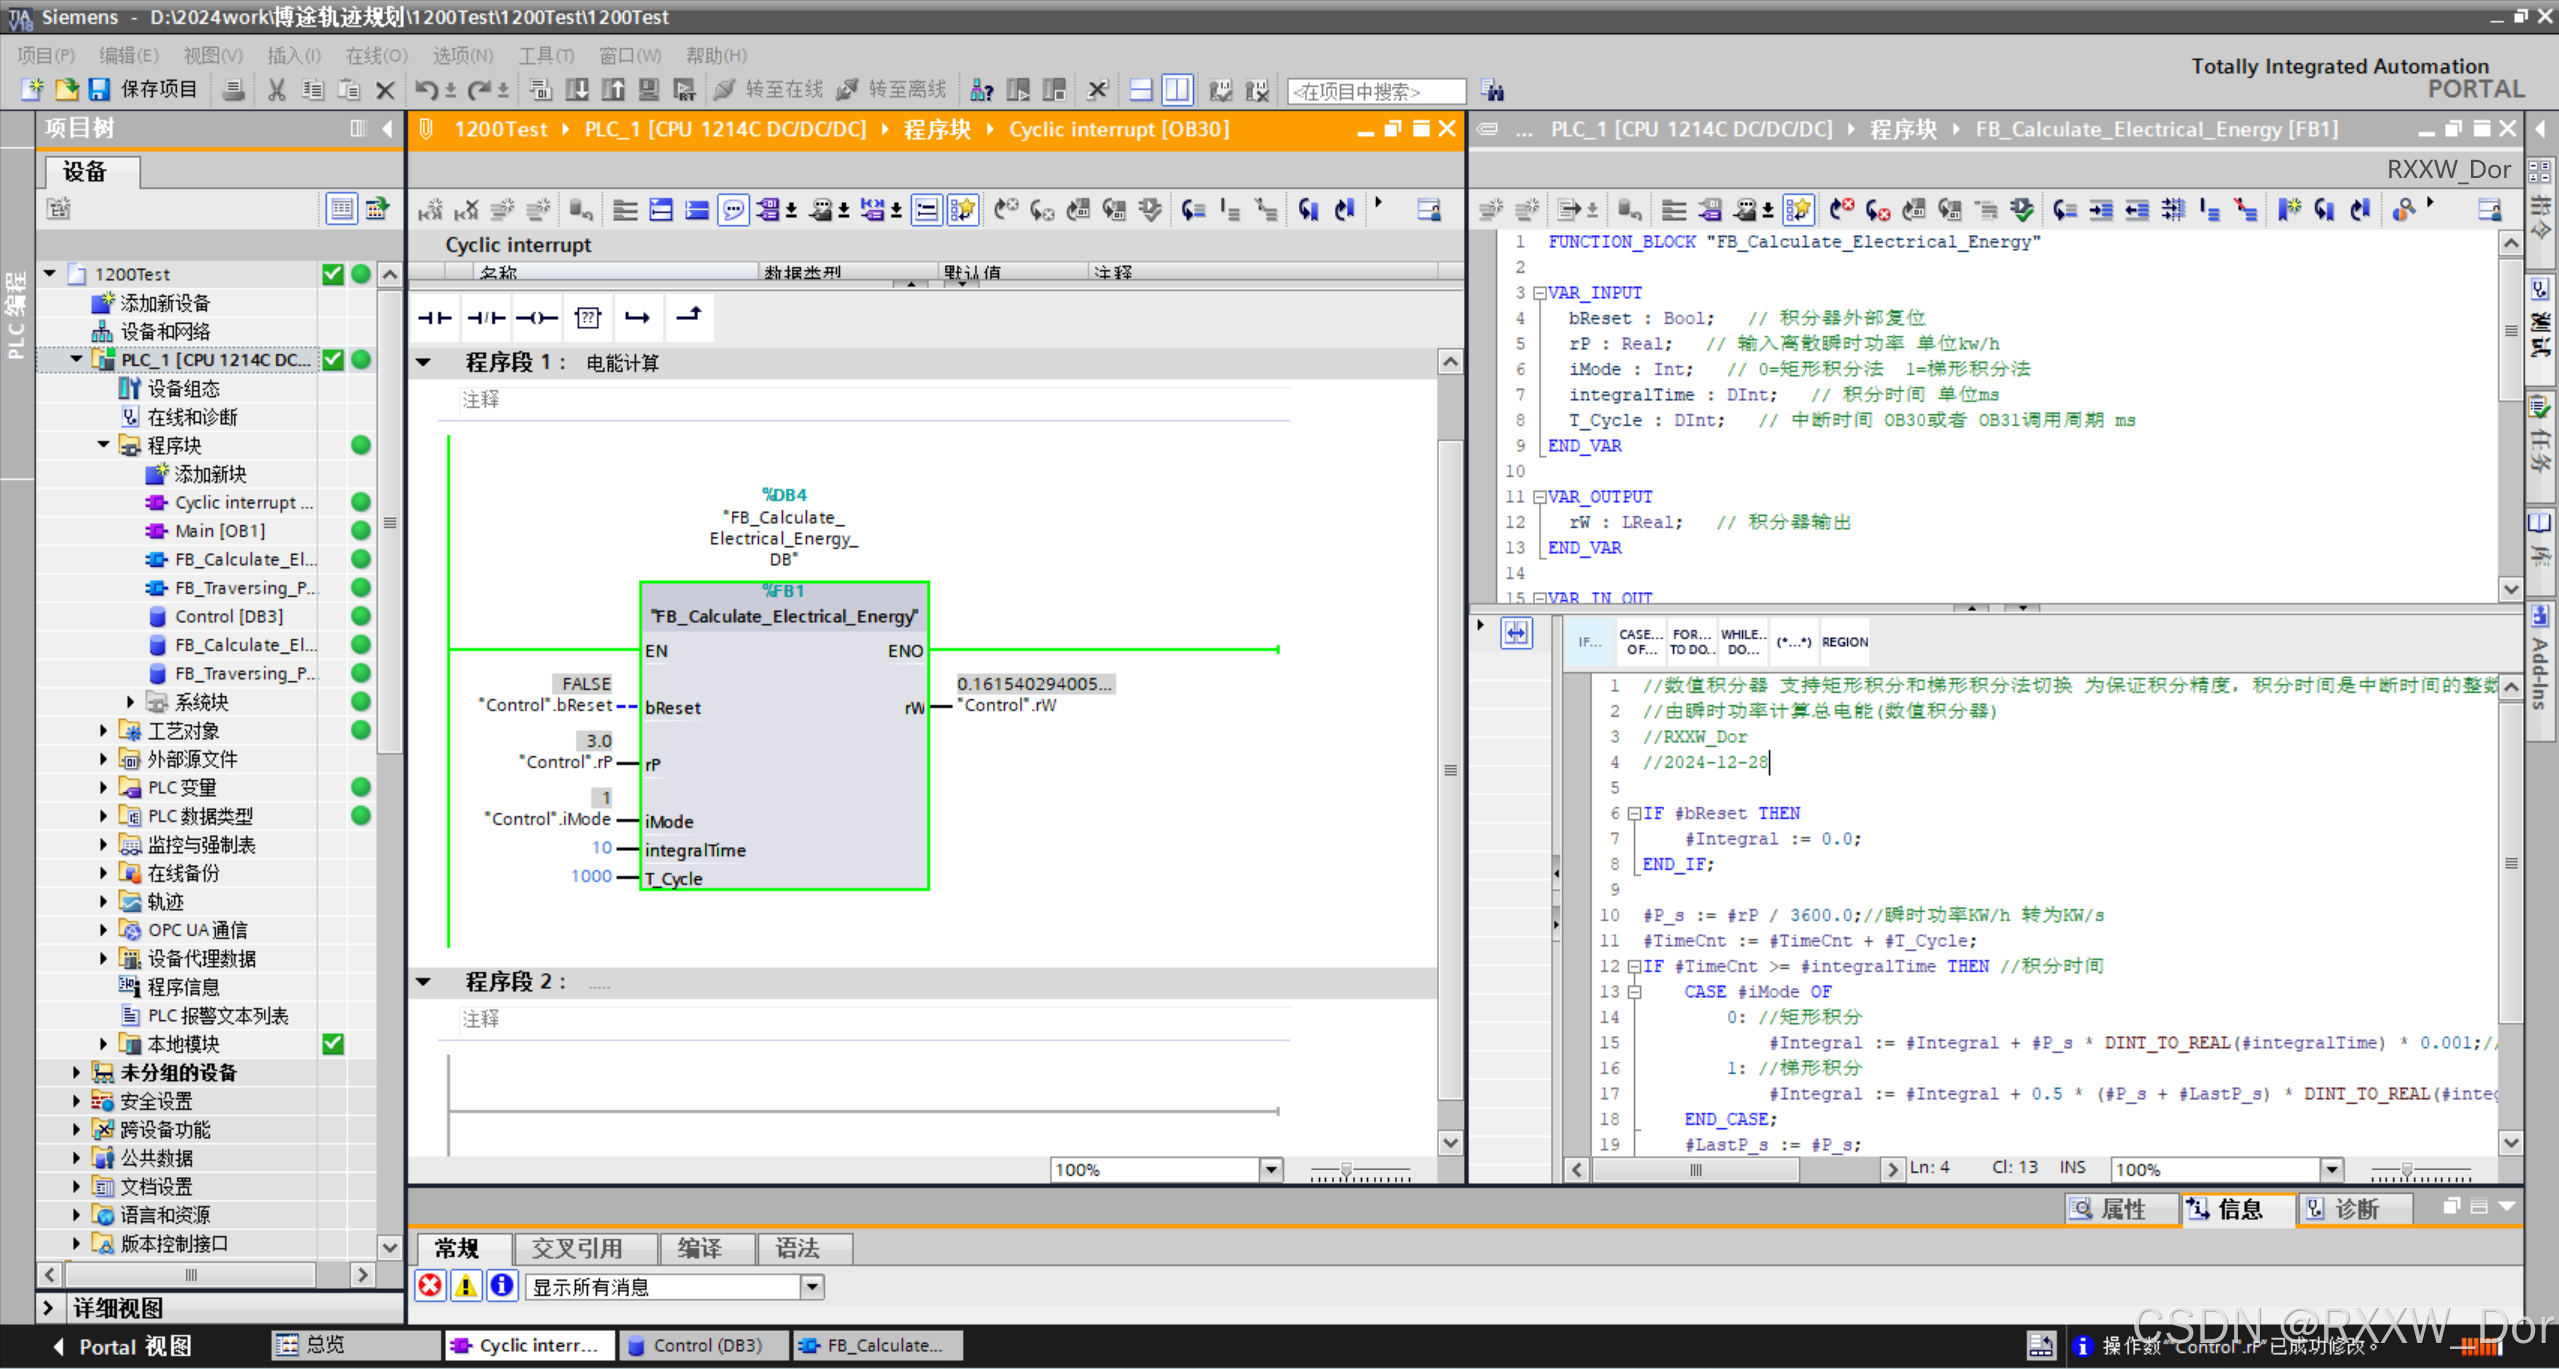Toggle the errors filter button

pos(430,1286)
